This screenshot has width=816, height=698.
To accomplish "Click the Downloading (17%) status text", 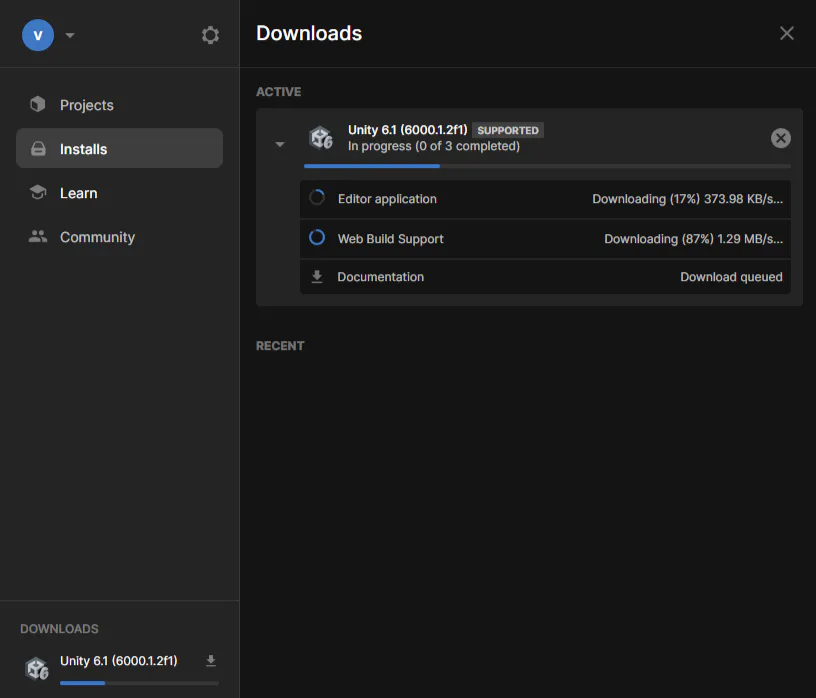I will (x=687, y=199).
